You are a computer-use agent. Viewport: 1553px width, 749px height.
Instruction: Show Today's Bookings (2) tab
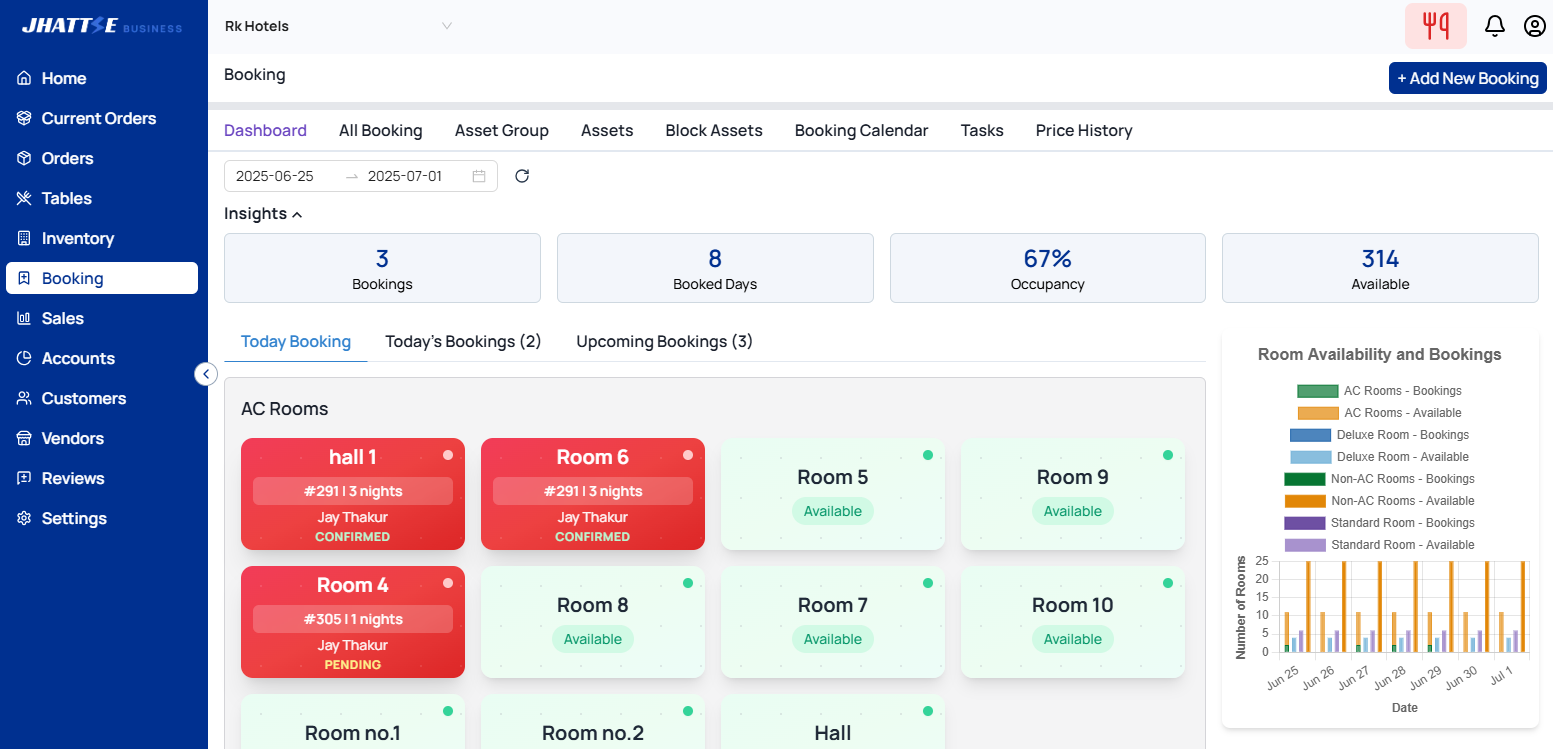[463, 341]
